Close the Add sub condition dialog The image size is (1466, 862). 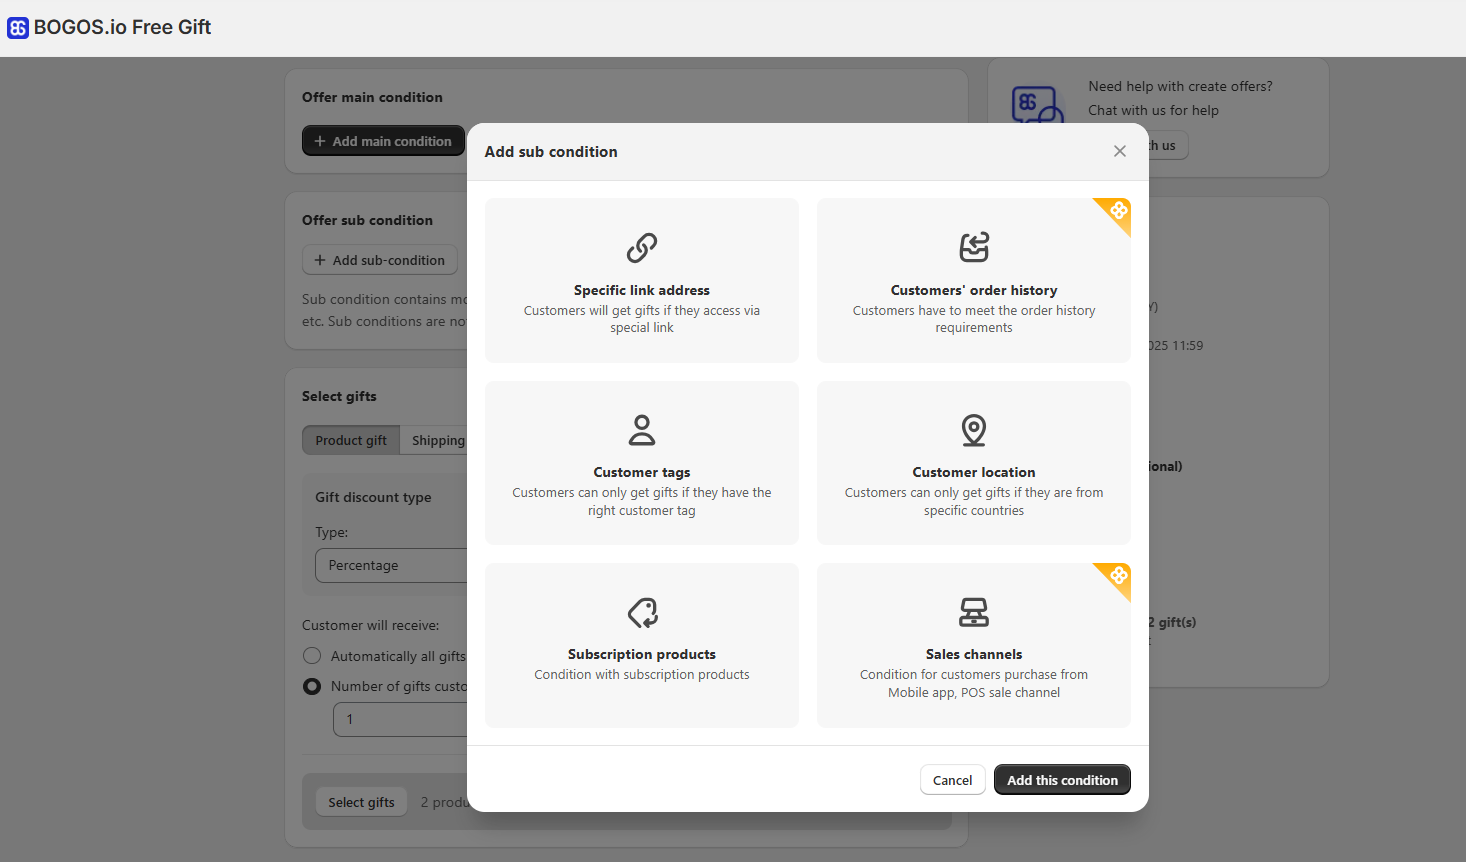1120,151
